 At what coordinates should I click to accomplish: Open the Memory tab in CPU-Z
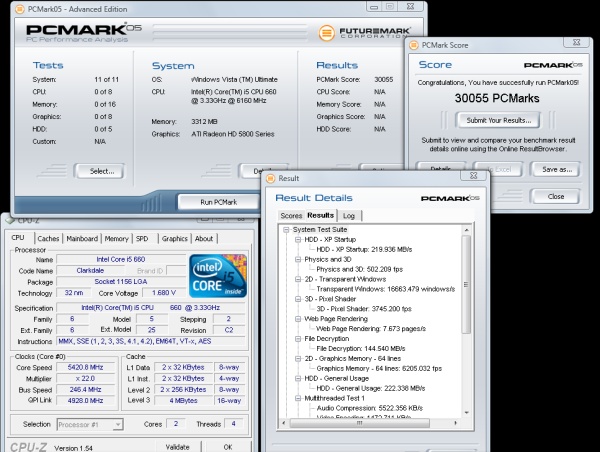[116, 238]
